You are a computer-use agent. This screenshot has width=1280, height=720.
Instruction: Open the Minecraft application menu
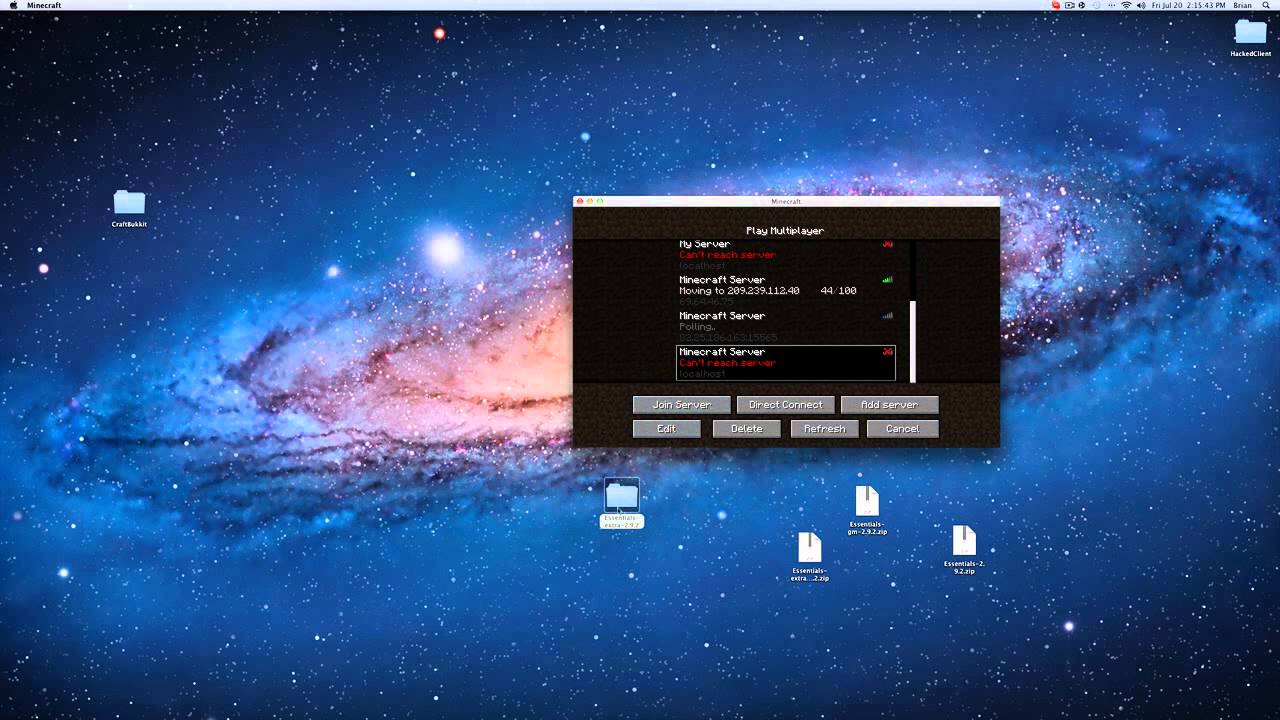pyautogui.click(x=44, y=5)
